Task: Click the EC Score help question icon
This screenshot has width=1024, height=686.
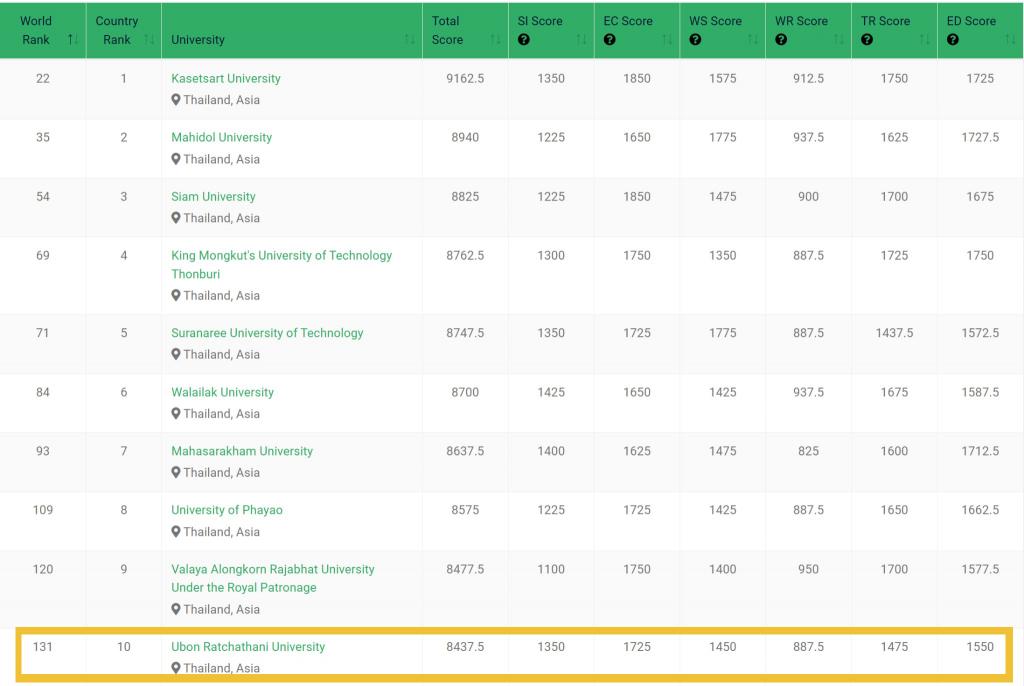Action: click(609, 40)
